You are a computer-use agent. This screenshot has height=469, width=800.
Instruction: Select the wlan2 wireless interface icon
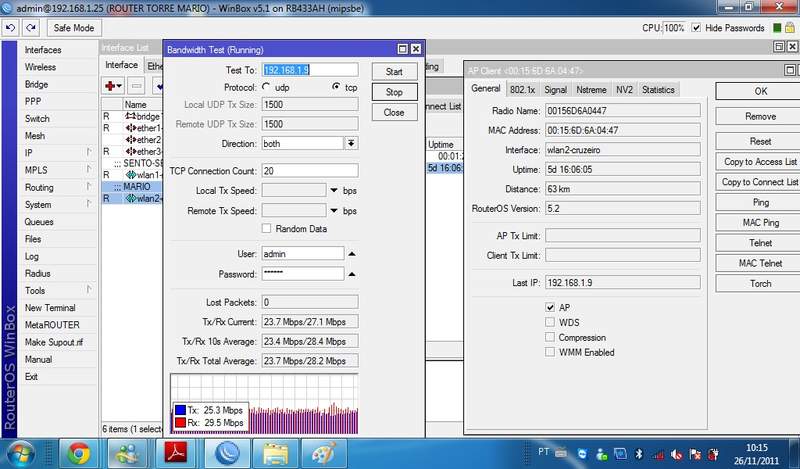click(131, 198)
